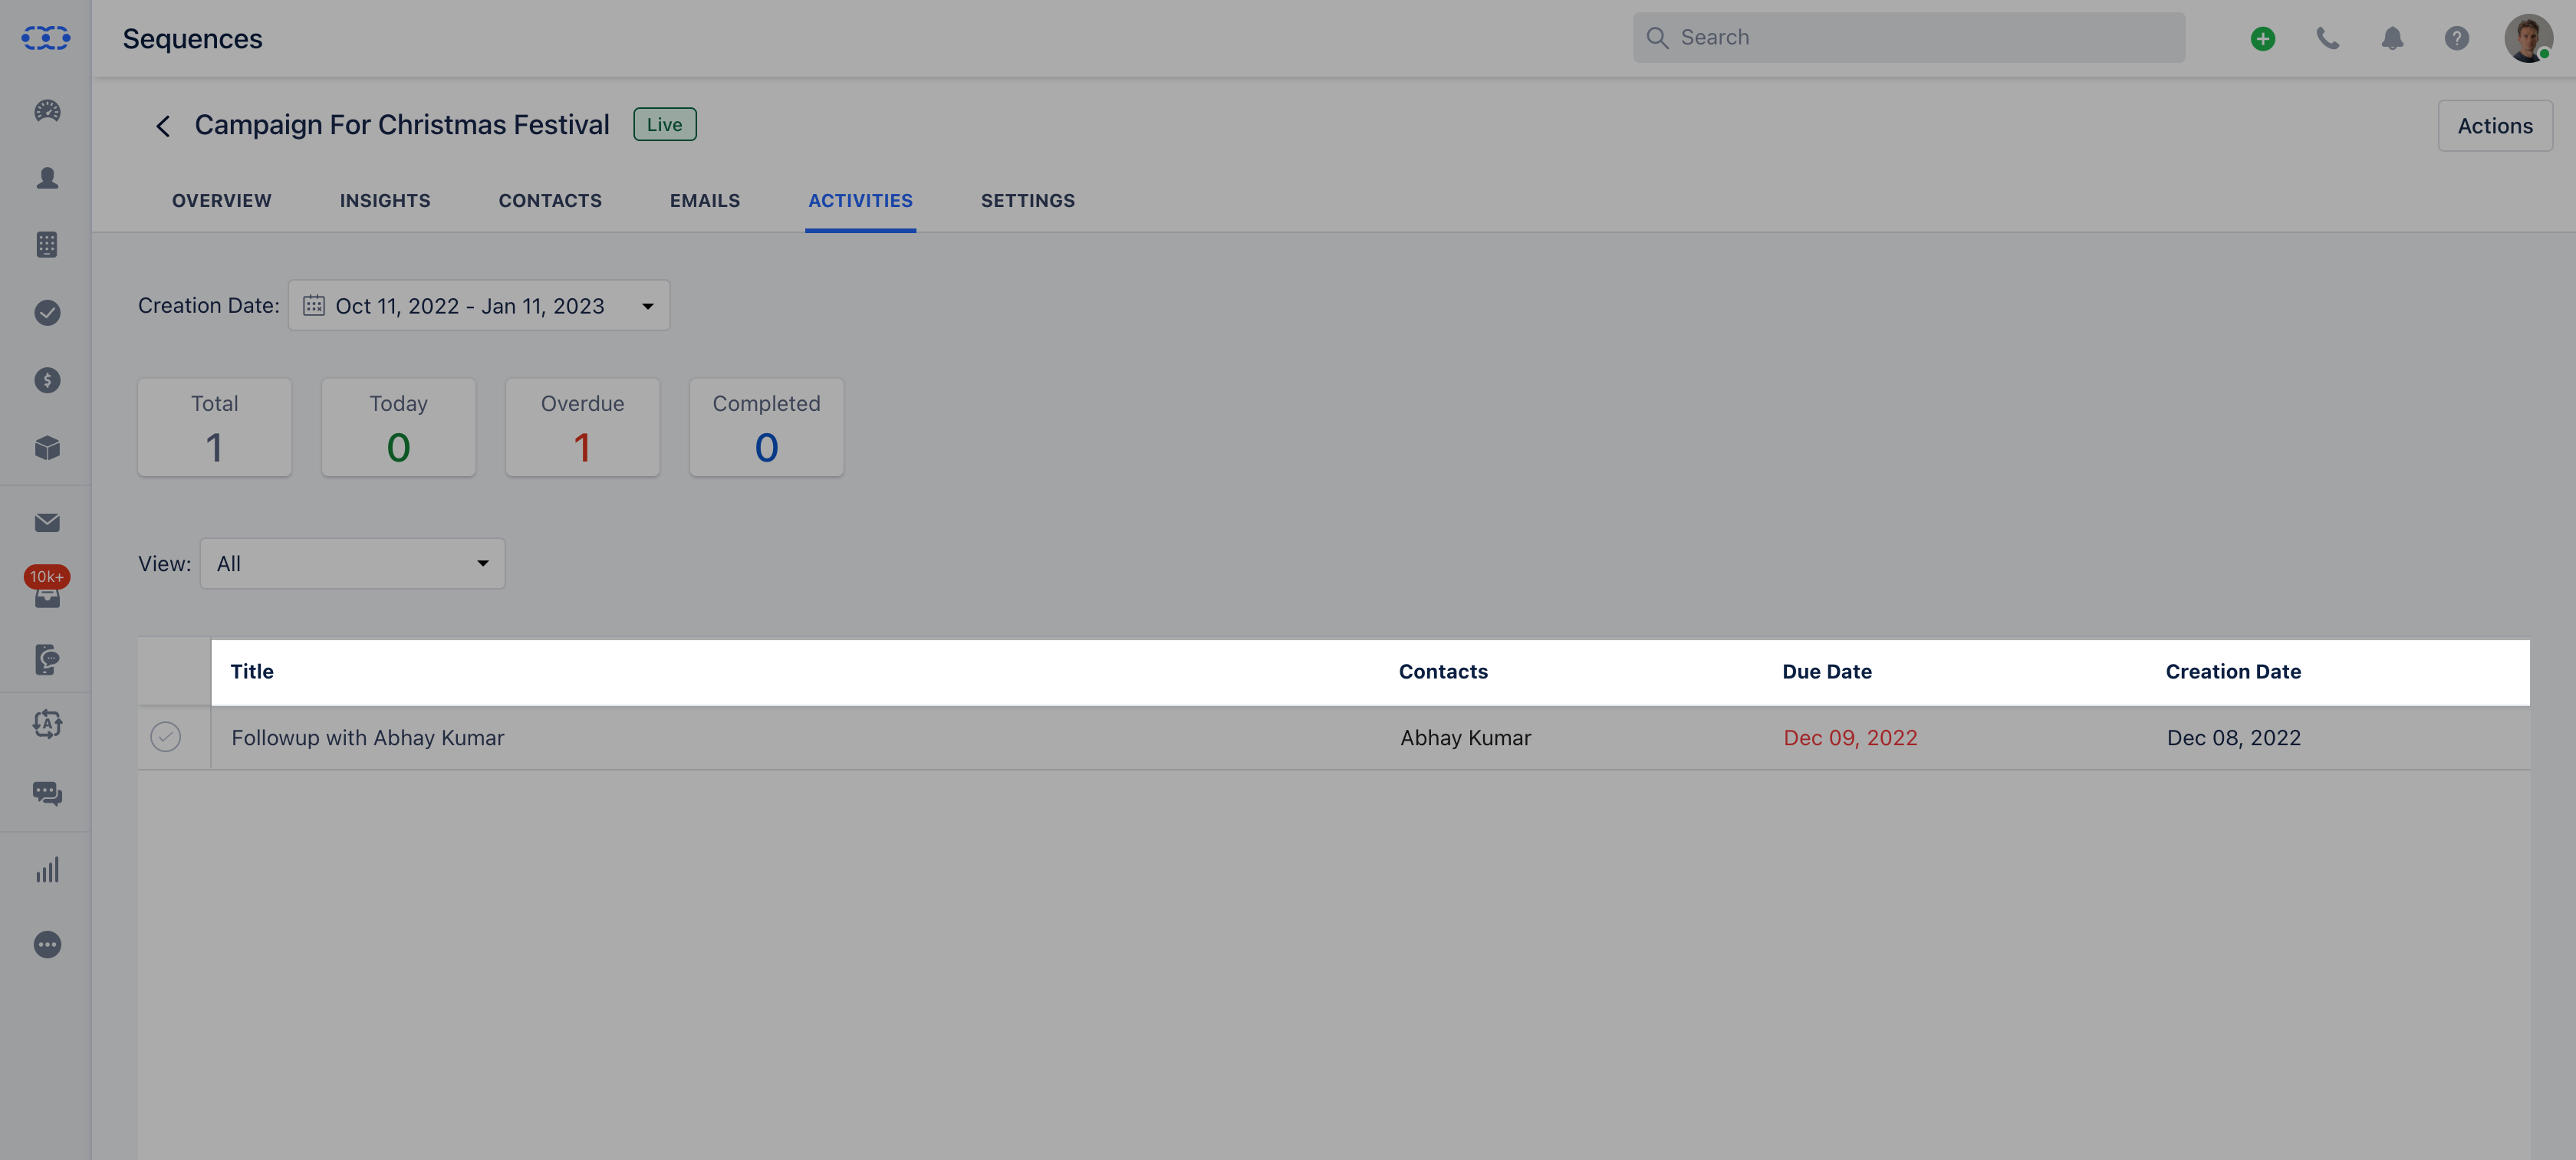Open the phone dialer icon in the header
2576x1160 pixels.
(x=2328, y=38)
